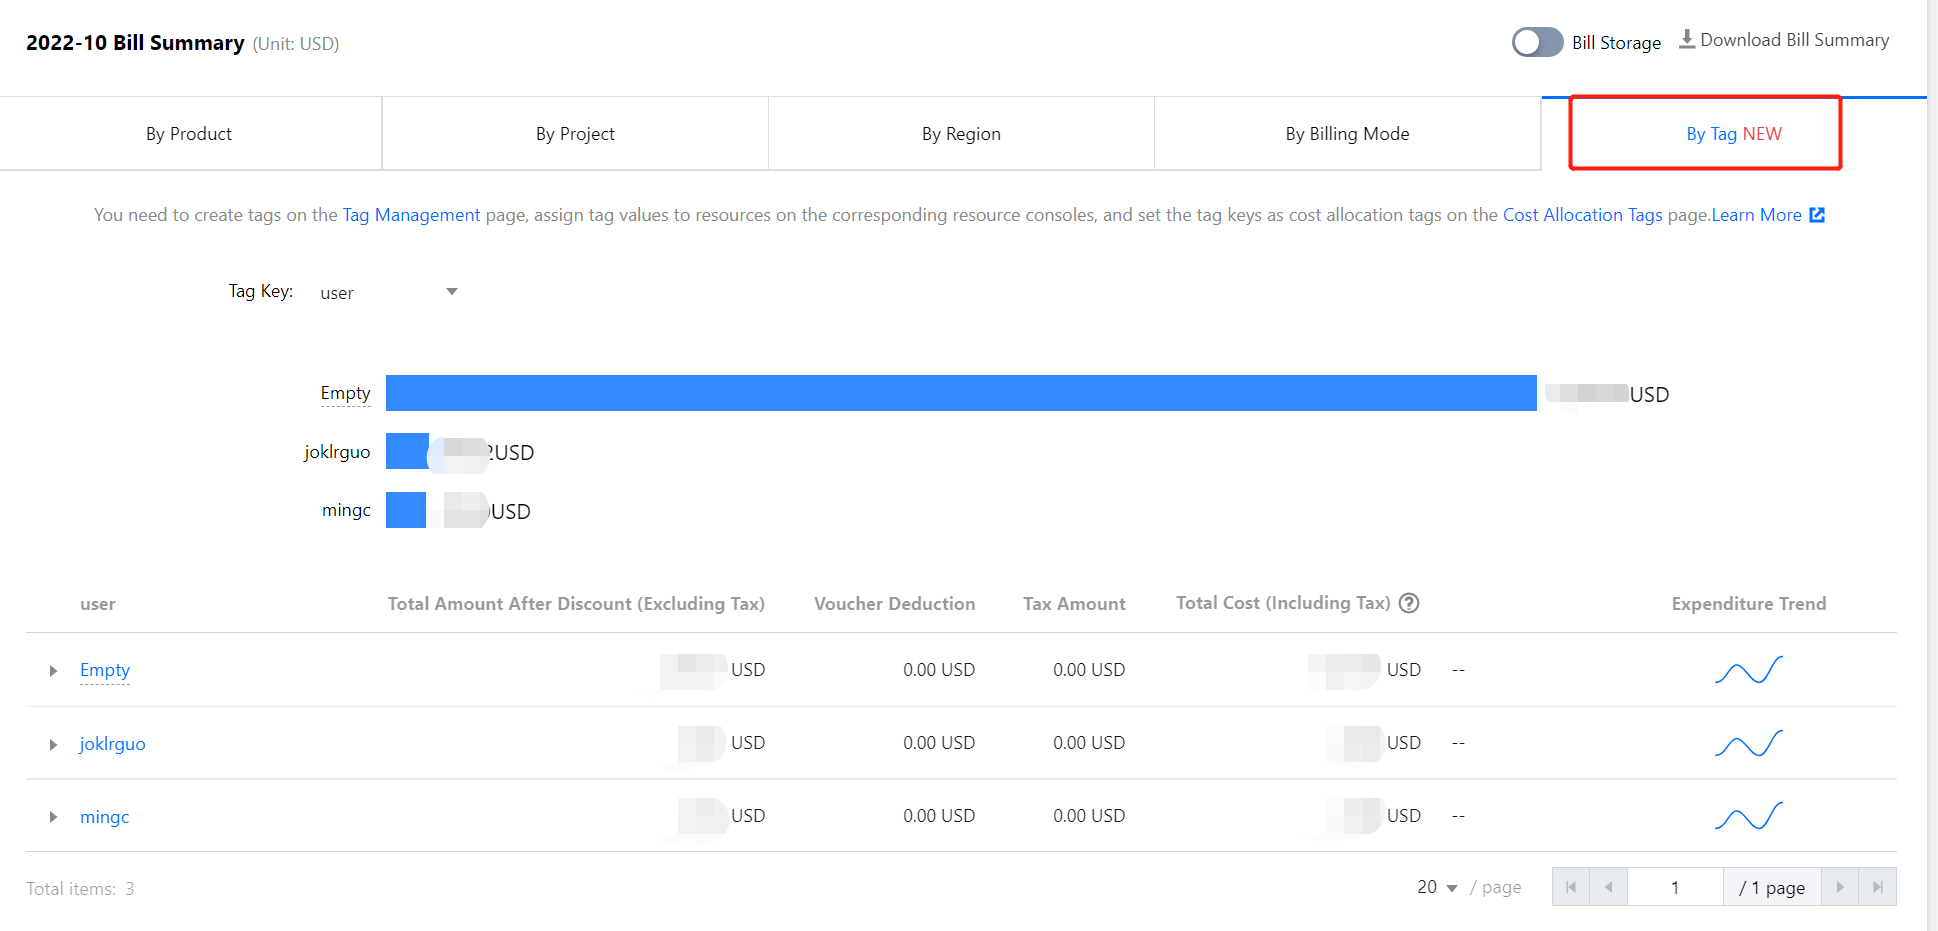View expenditure trend chart for mingc row
This screenshot has height=931, width=1938.
[1749, 816]
